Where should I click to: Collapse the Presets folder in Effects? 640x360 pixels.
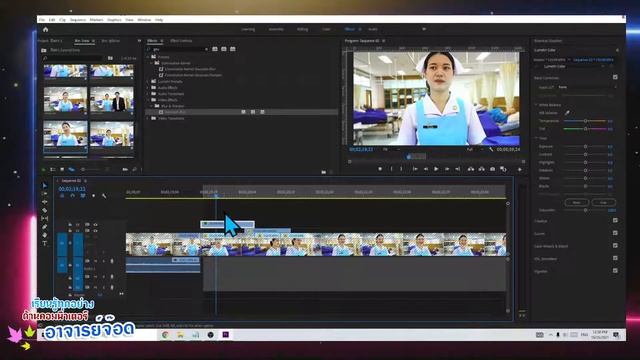point(148,57)
